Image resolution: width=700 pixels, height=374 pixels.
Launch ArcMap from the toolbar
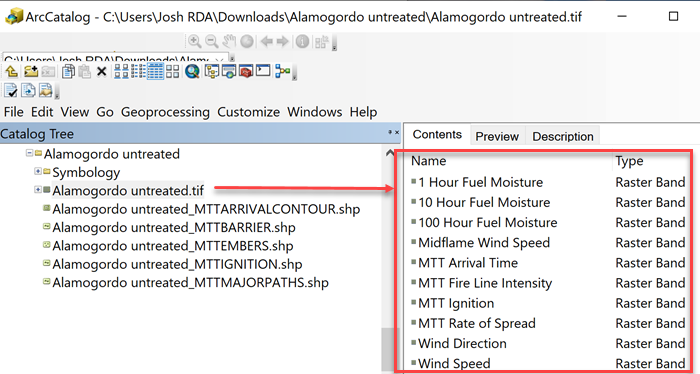(x=192, y=71)
